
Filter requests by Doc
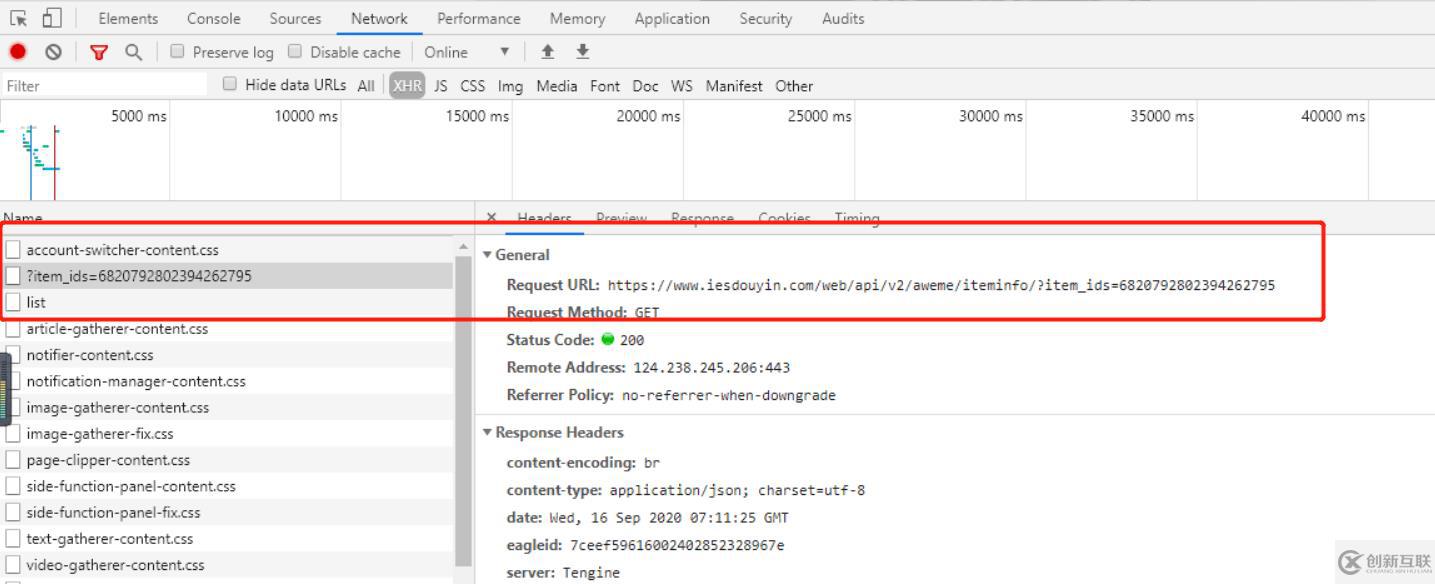coord(645,86)
